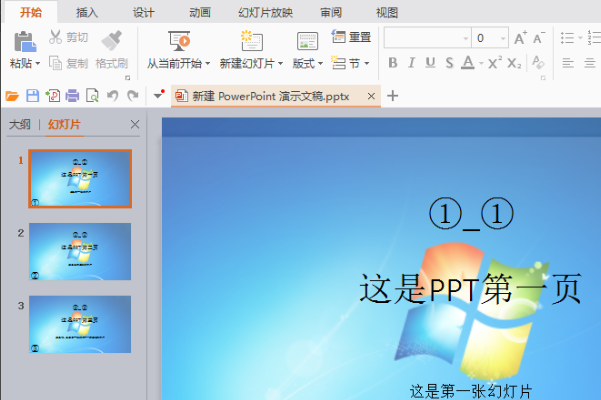
Task: Open the 审阅 ribbon tab
Action: pos(331,13)
